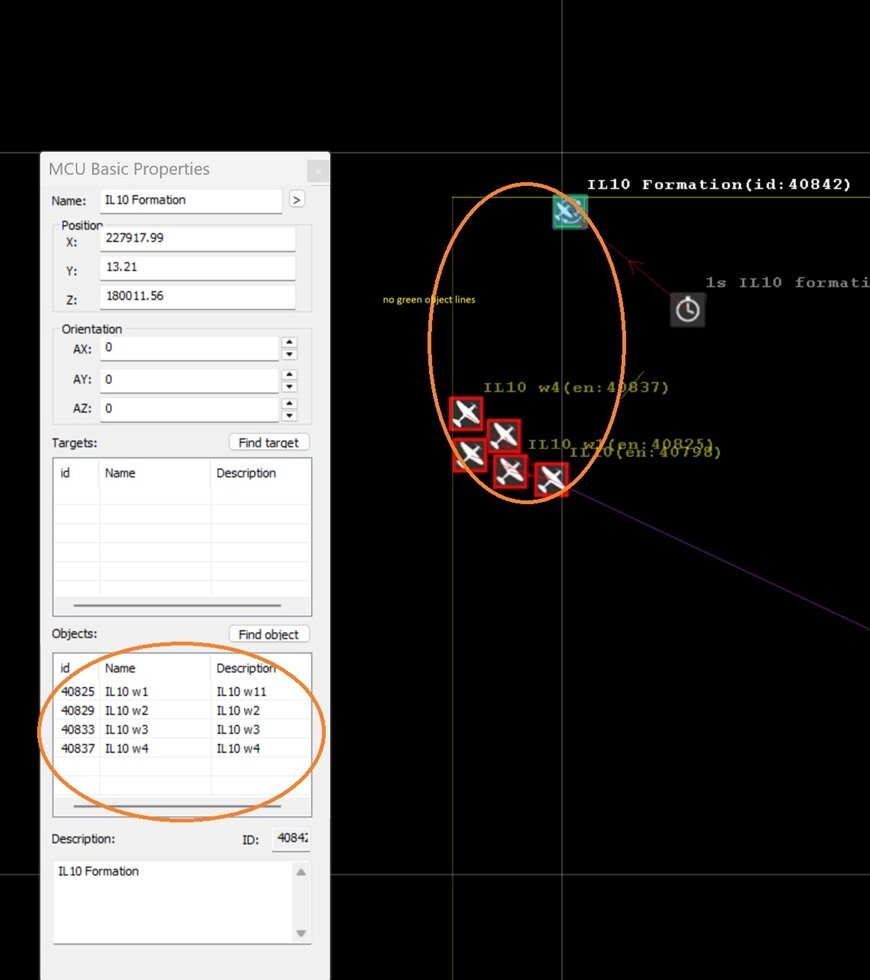Decrease AY with the down arrow
870x980 pixels.
(289, 386)
